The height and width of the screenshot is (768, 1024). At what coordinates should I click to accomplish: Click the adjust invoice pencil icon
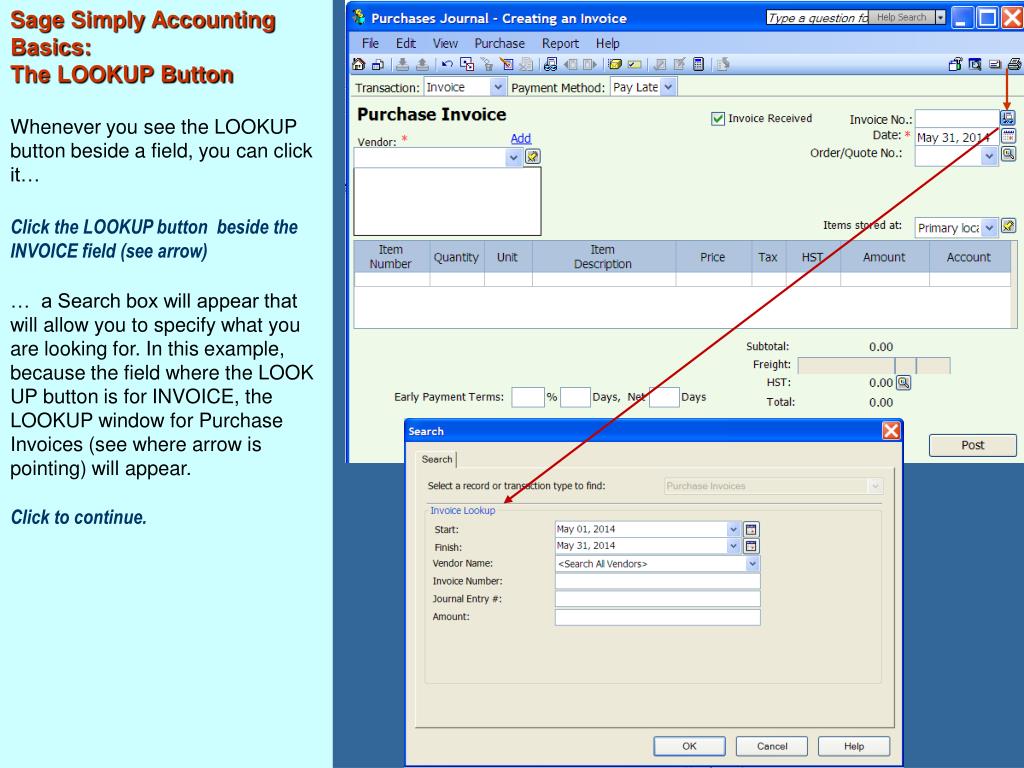pyautogui.click(x=507, y=64)
